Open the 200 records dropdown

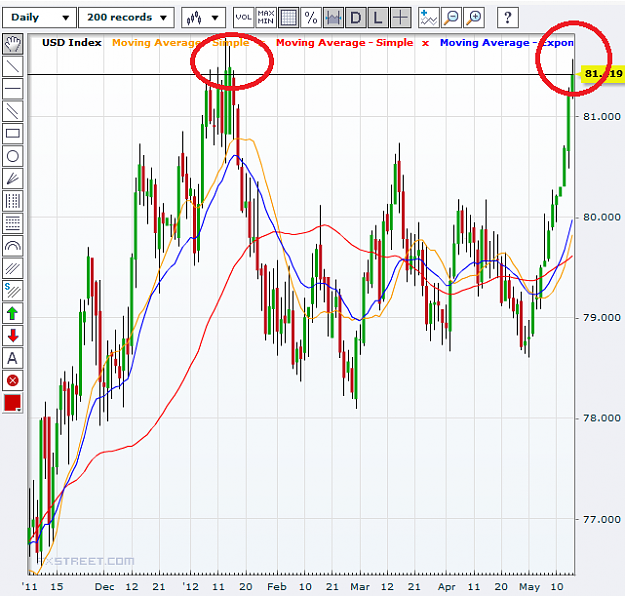pos(126,18)
